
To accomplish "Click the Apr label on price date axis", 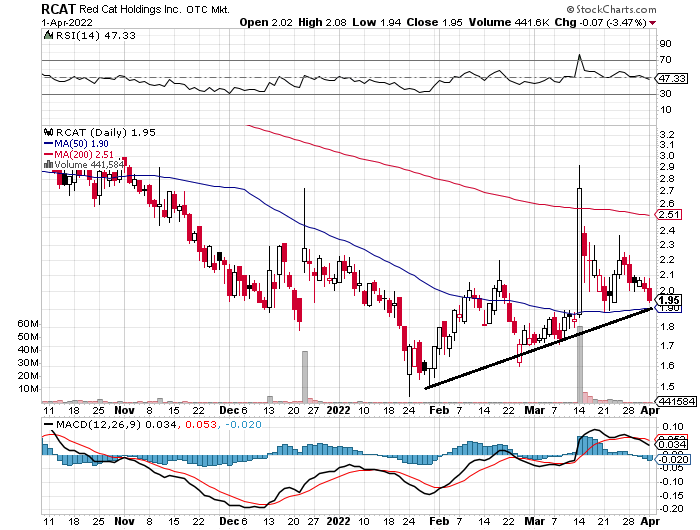I will point(650,410).
